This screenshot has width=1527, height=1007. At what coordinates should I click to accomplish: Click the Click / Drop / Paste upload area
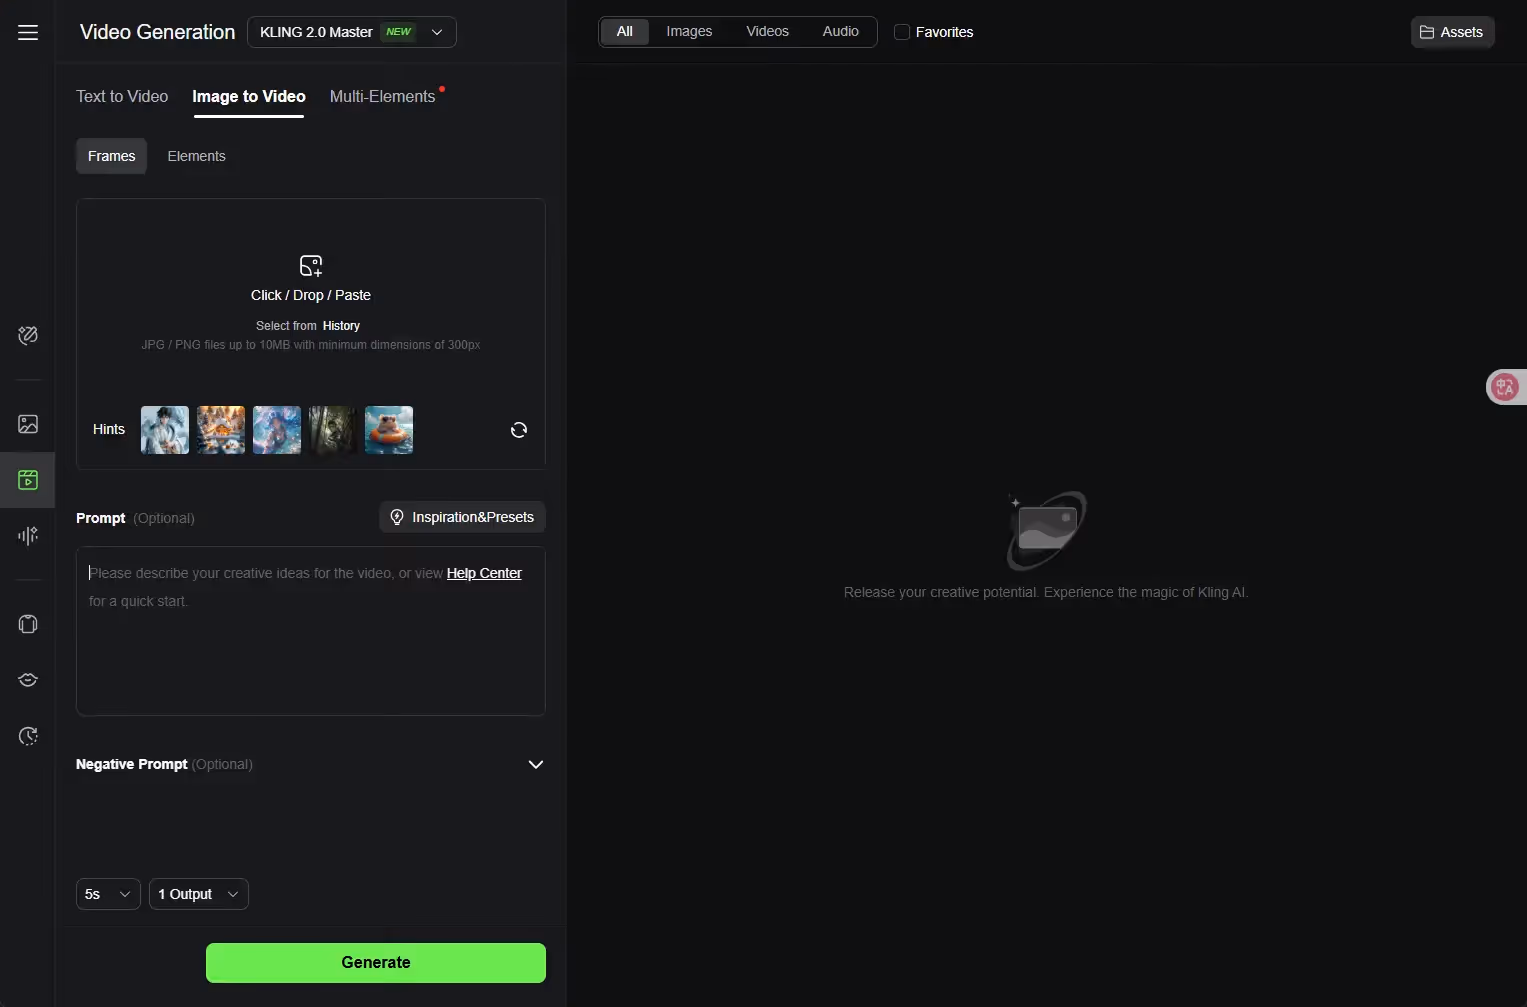(x=311, y=295)
